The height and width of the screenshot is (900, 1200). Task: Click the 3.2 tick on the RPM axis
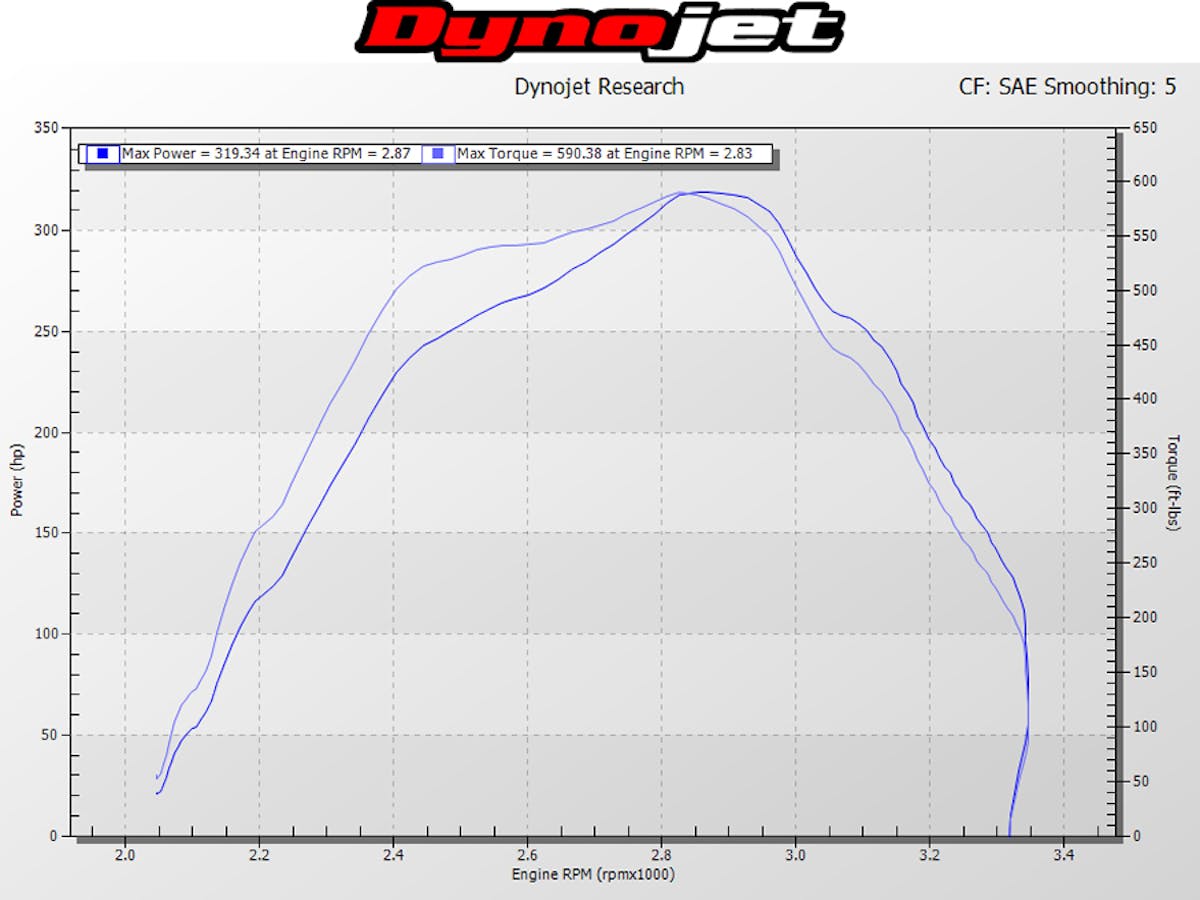[x=928, y=856]
